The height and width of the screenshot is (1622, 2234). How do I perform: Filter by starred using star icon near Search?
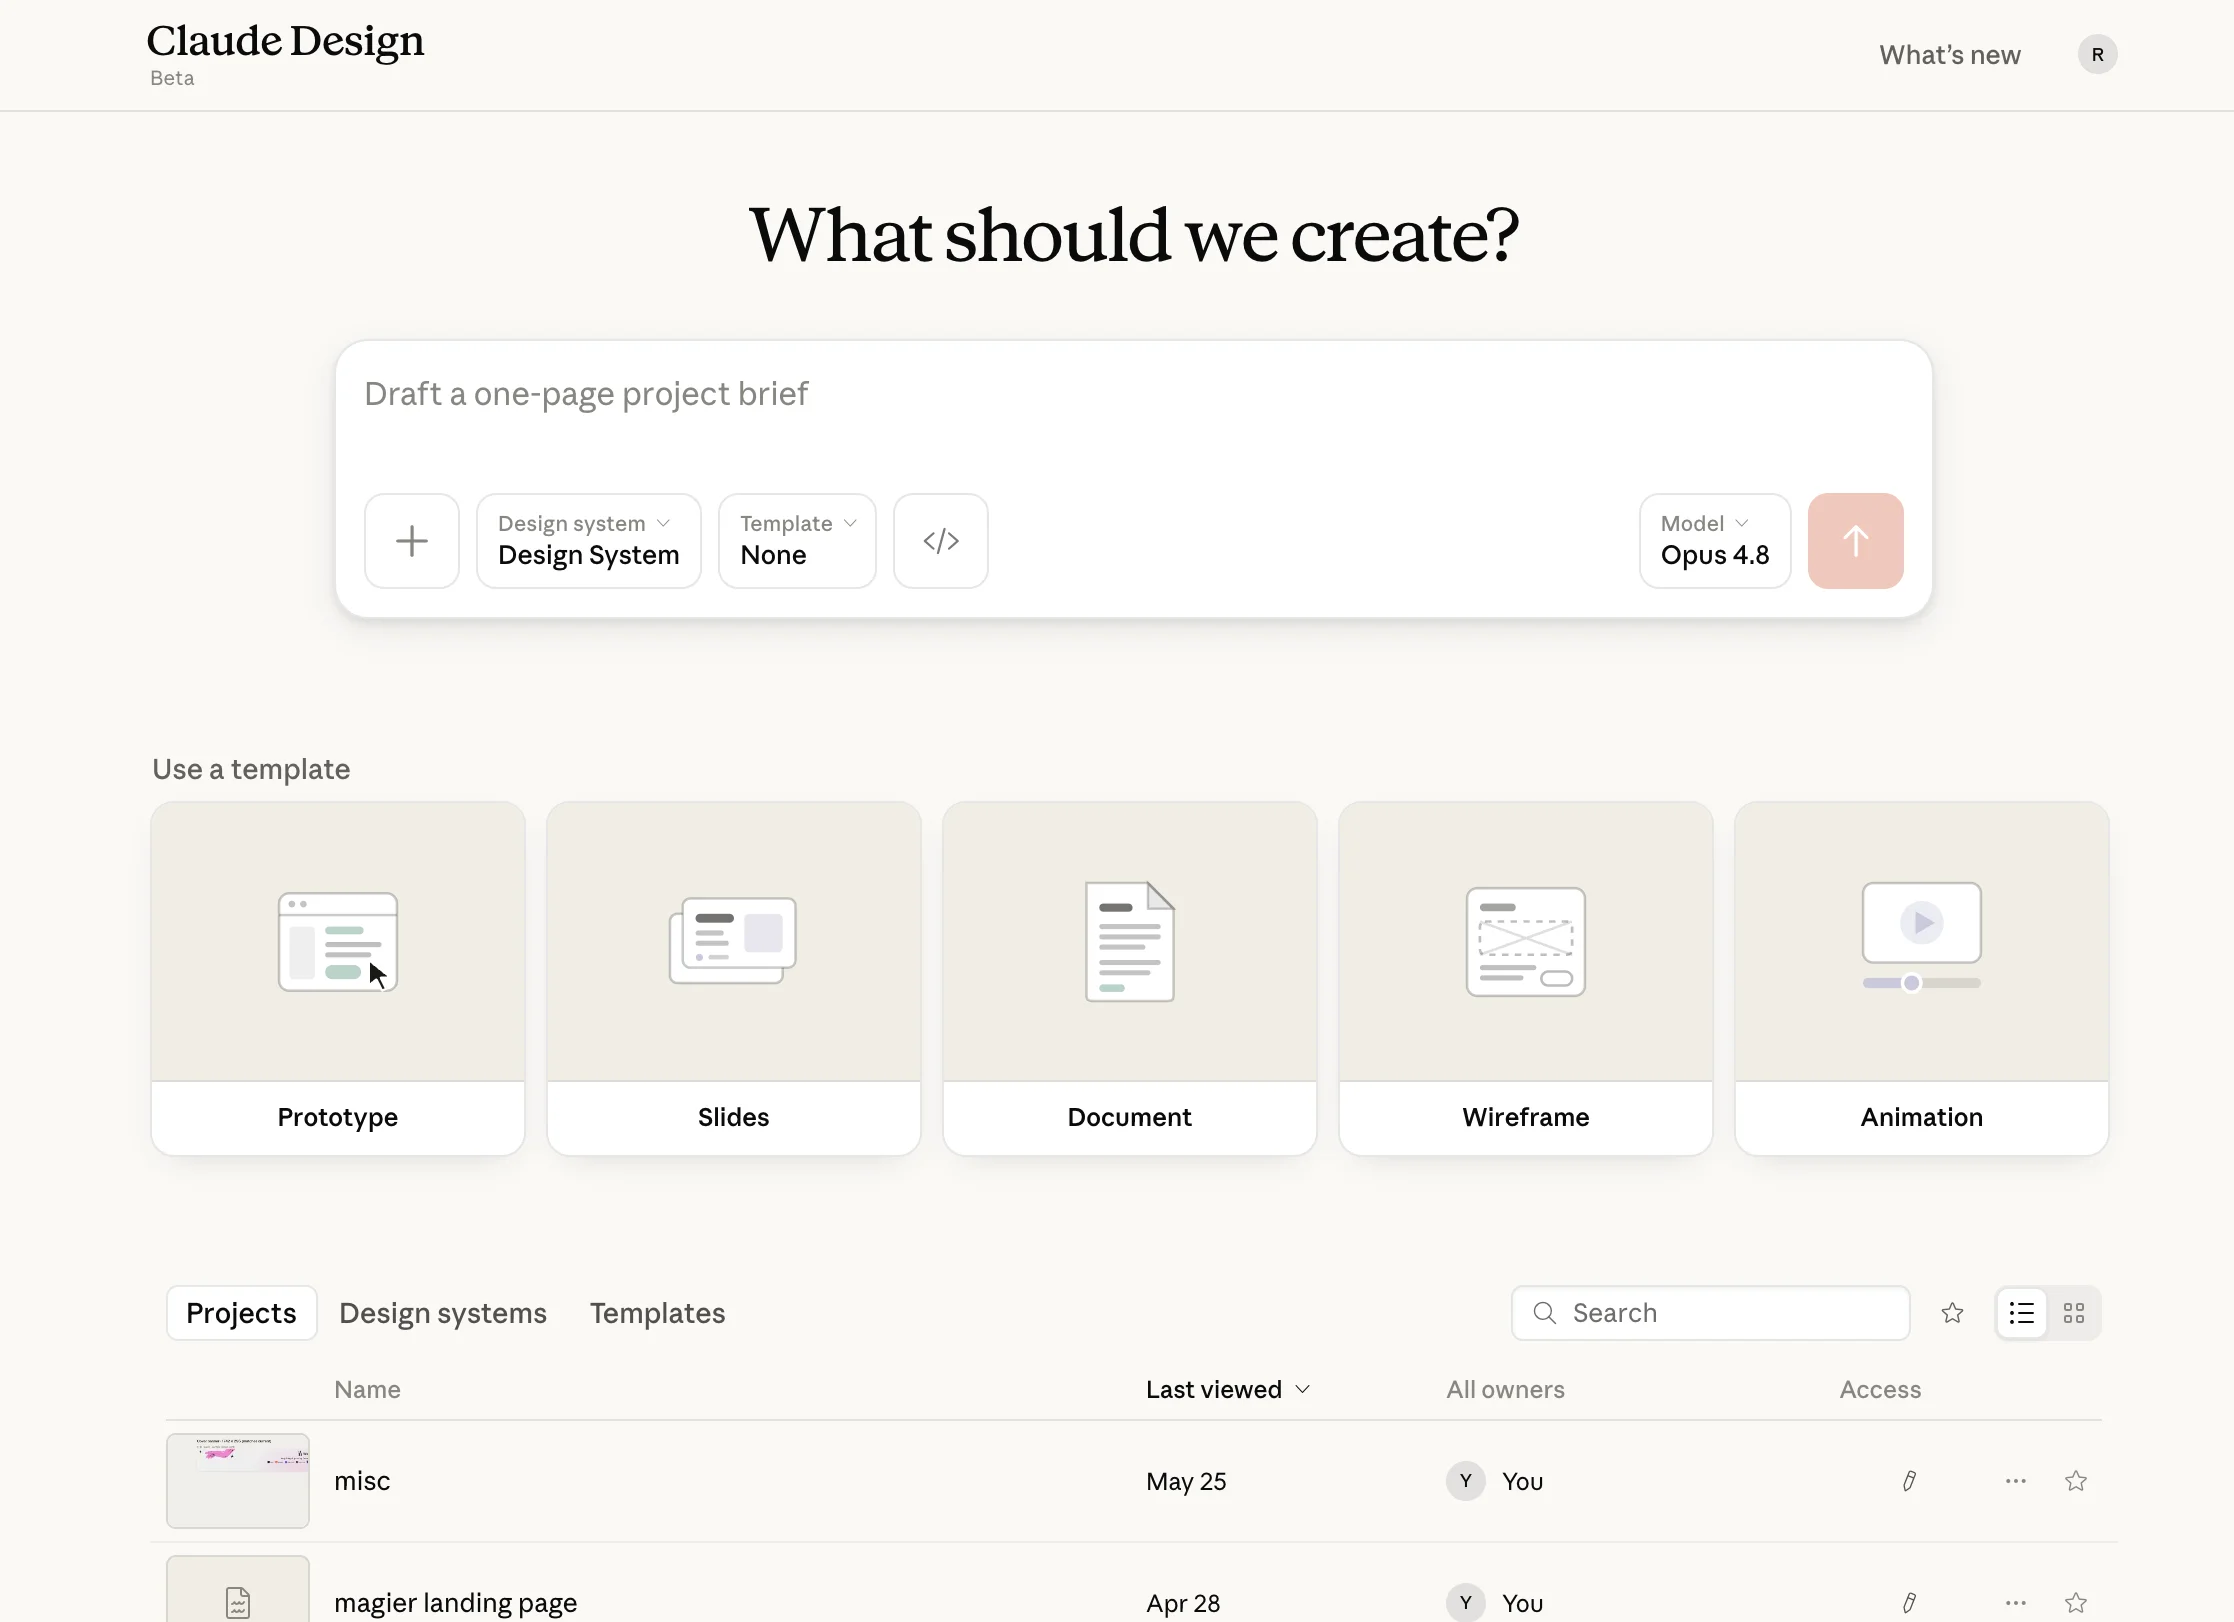coord(1952,1313)
